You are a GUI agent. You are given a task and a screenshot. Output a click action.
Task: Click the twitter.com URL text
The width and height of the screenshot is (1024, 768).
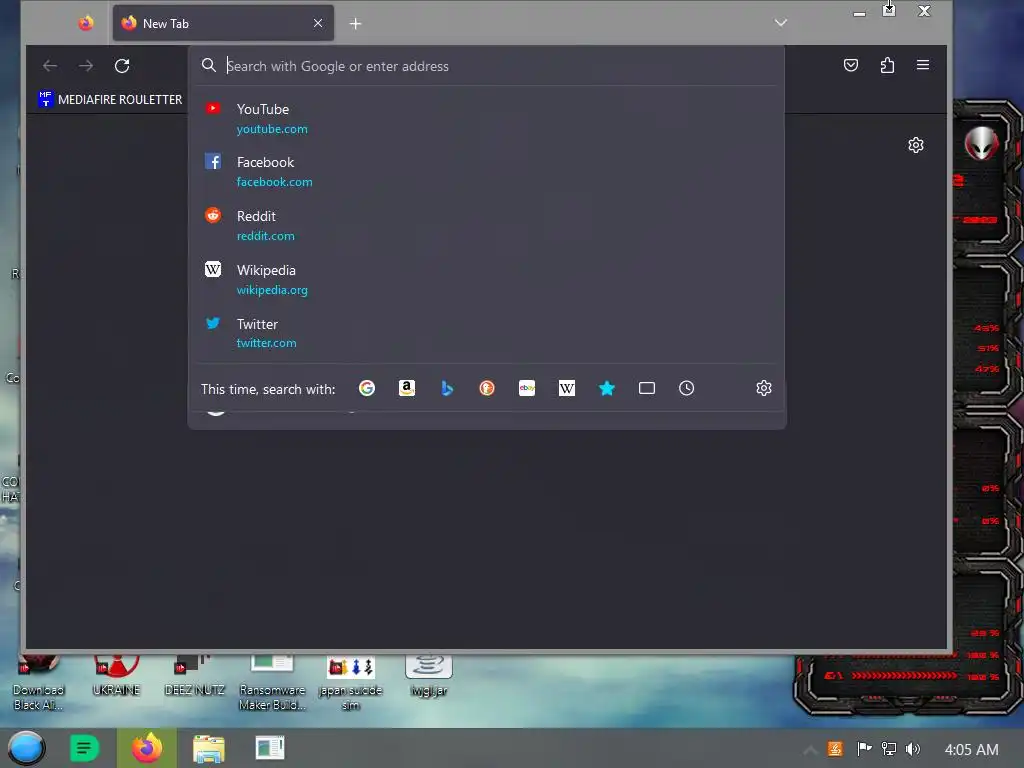tap(266, 343)
